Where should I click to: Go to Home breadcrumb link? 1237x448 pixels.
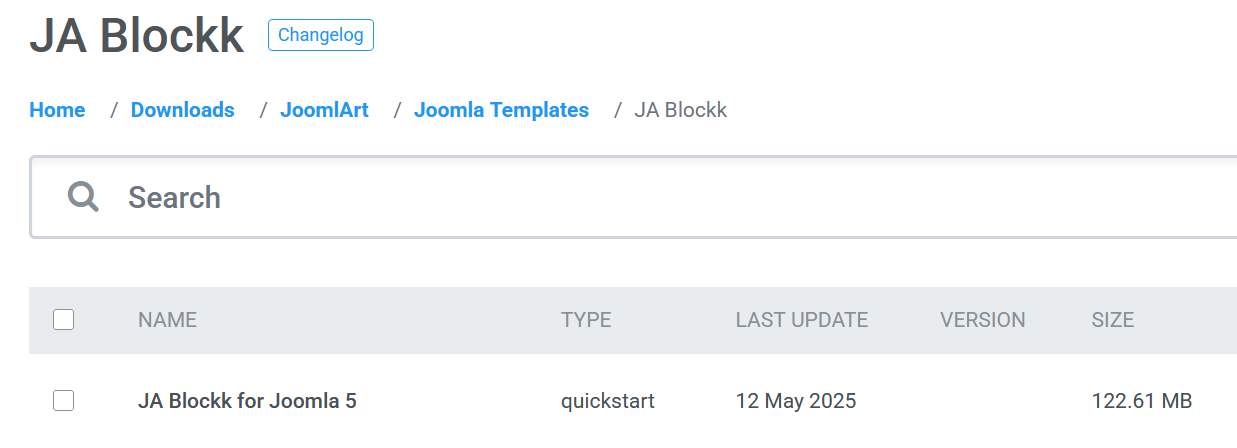57,110
